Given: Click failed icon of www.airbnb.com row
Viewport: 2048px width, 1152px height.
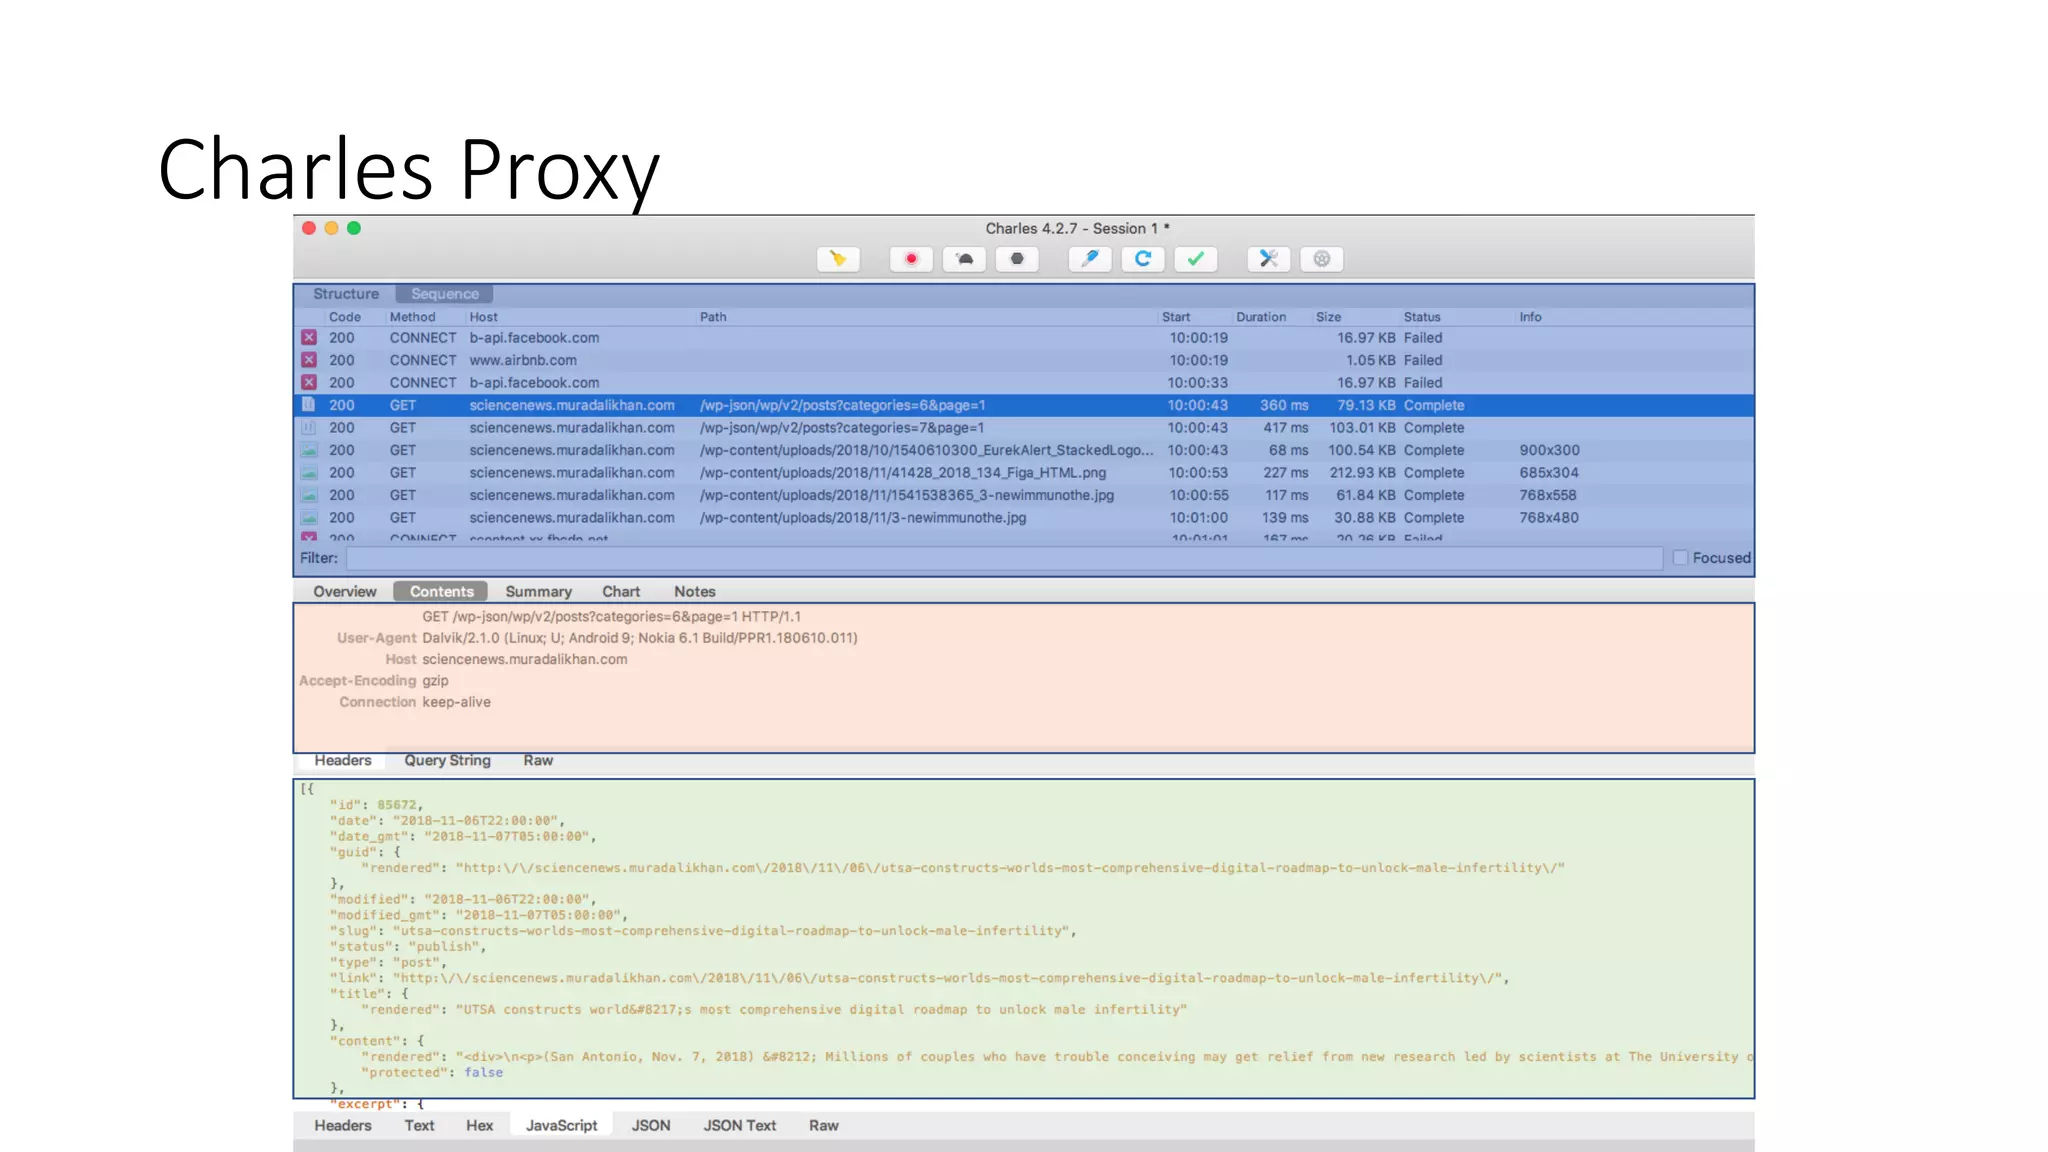Looking at the screenshot, I should click(x=309, y=360).
